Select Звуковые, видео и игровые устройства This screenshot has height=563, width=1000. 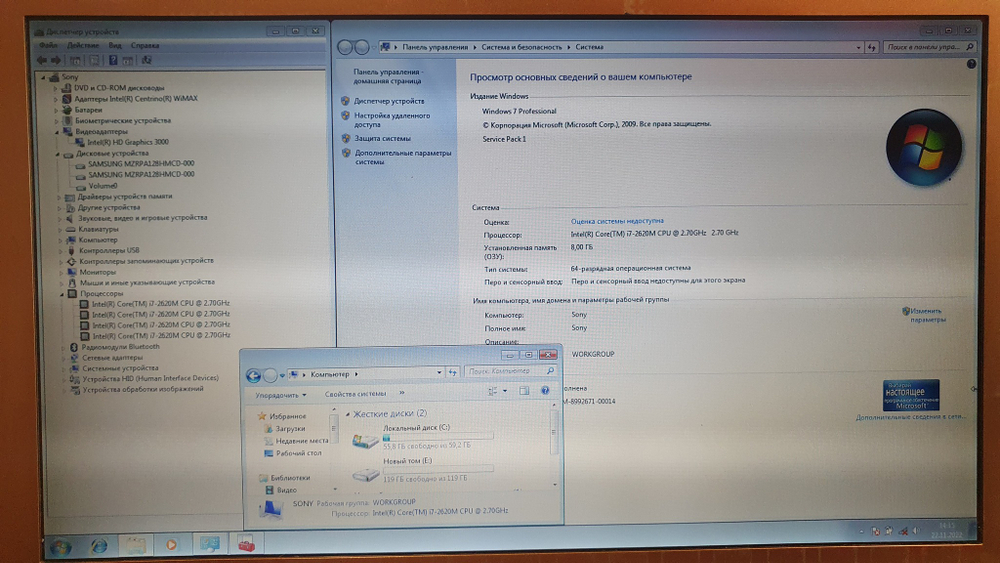(x=142, y=218)
